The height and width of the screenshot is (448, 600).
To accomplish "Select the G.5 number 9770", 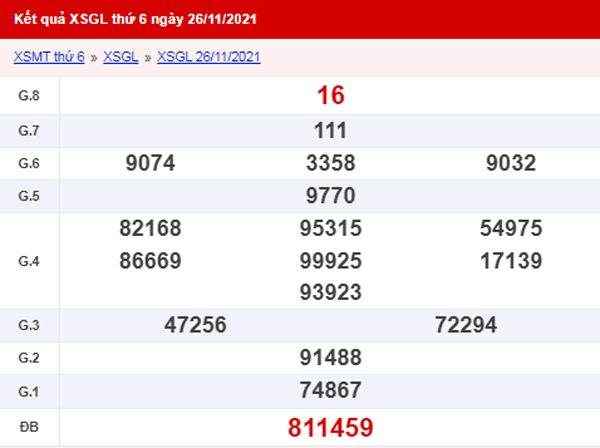I will point(331,195).
